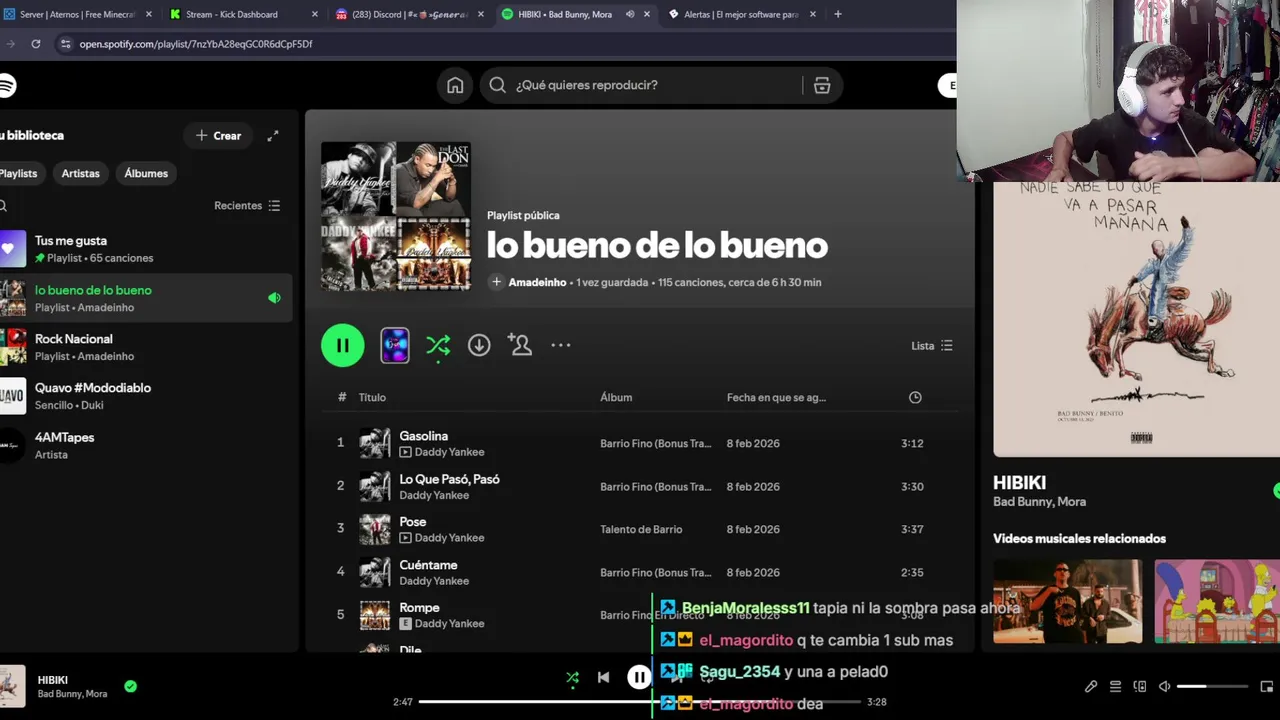
Task: Toggle shuffle in bottom player bar
Action: point(572,678)
